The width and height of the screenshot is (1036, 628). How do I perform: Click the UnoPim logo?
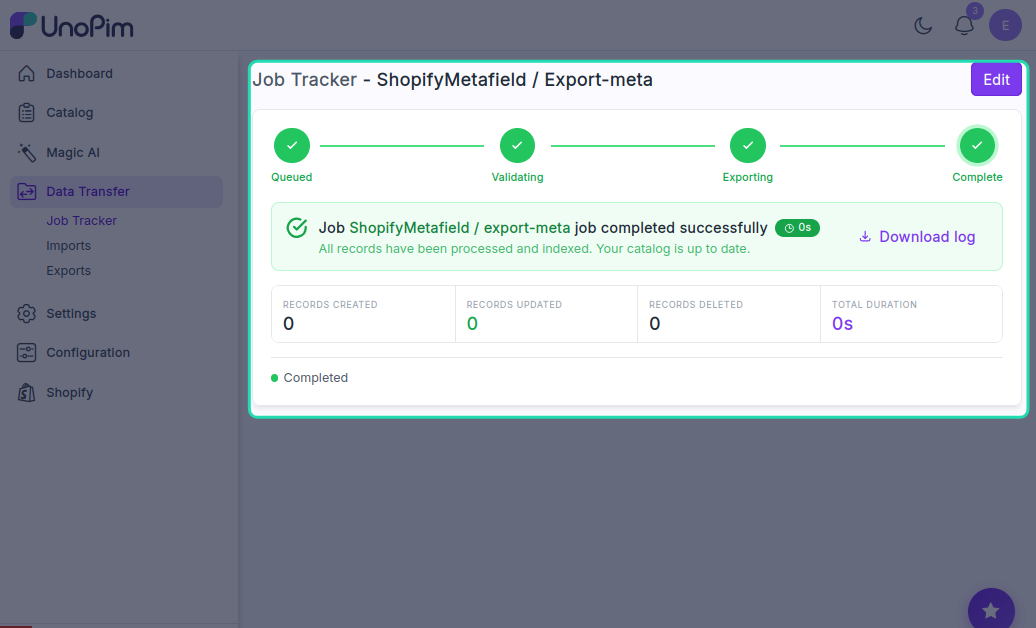71,26
